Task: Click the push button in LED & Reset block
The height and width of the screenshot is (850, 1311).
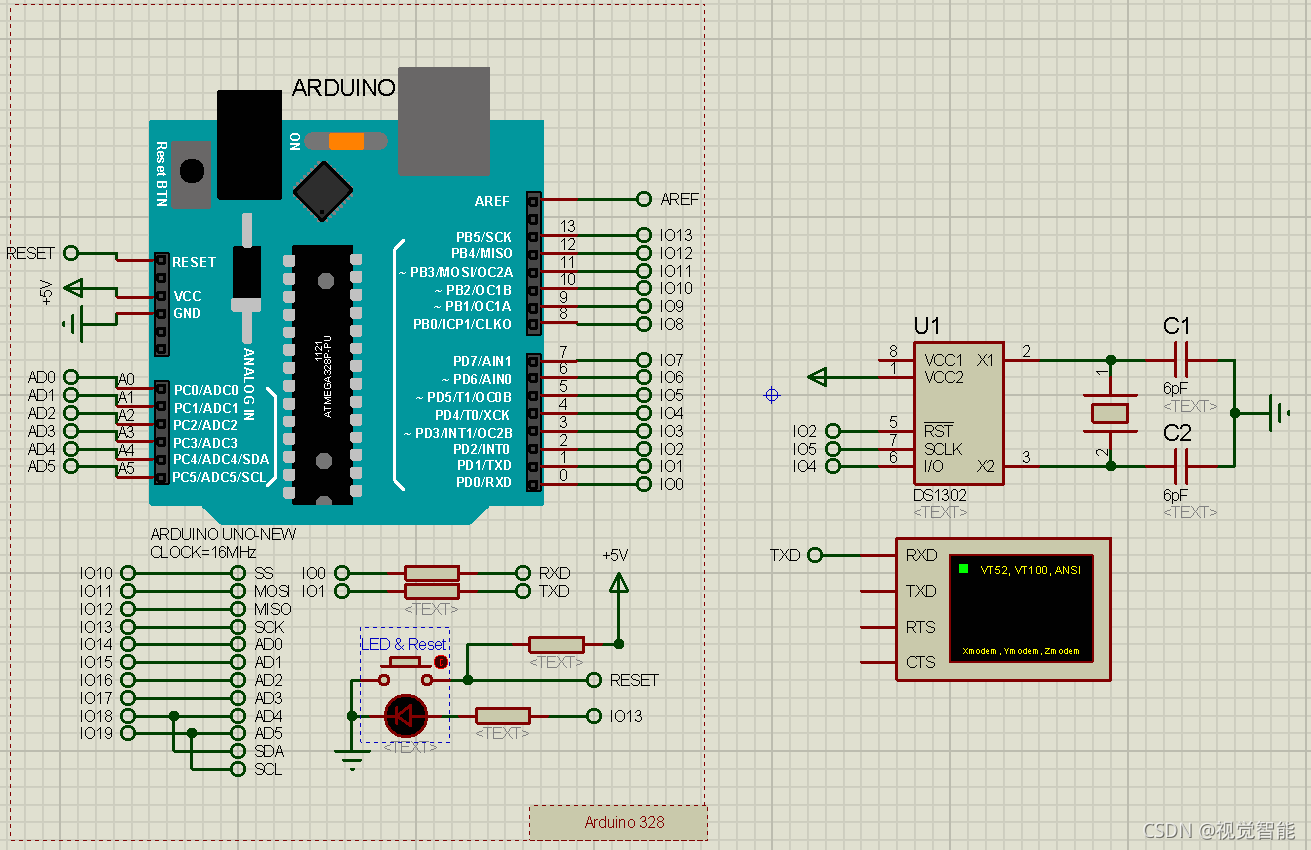Action: pyautogui.click(x=405, y=670)
